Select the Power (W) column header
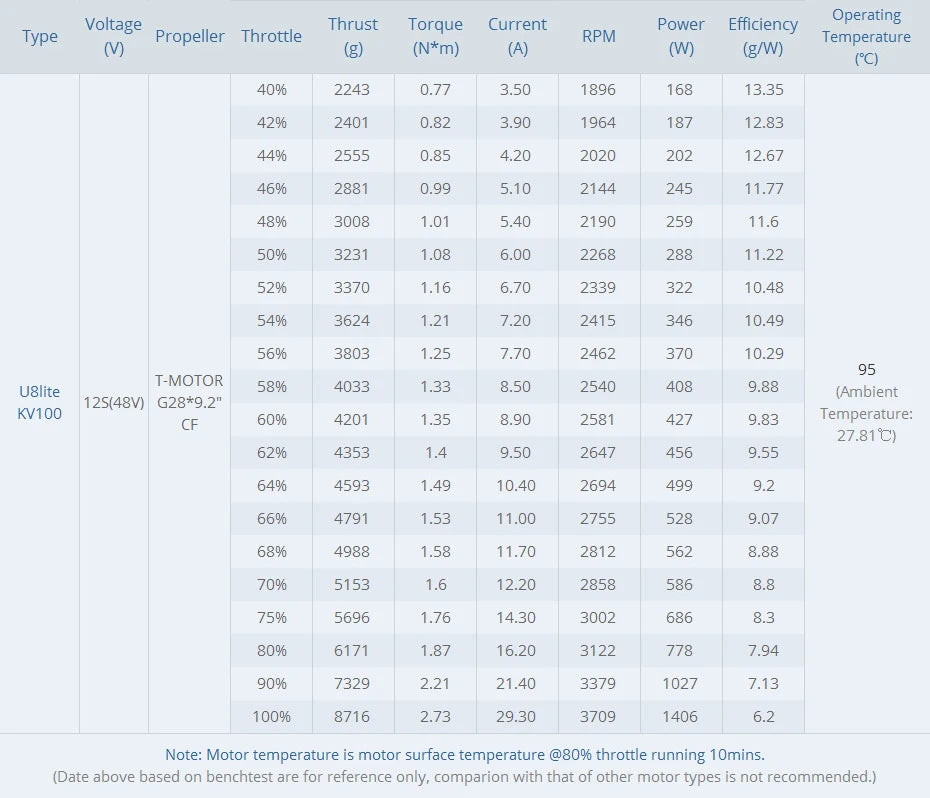The image size is (930, 798). [680, 36]
